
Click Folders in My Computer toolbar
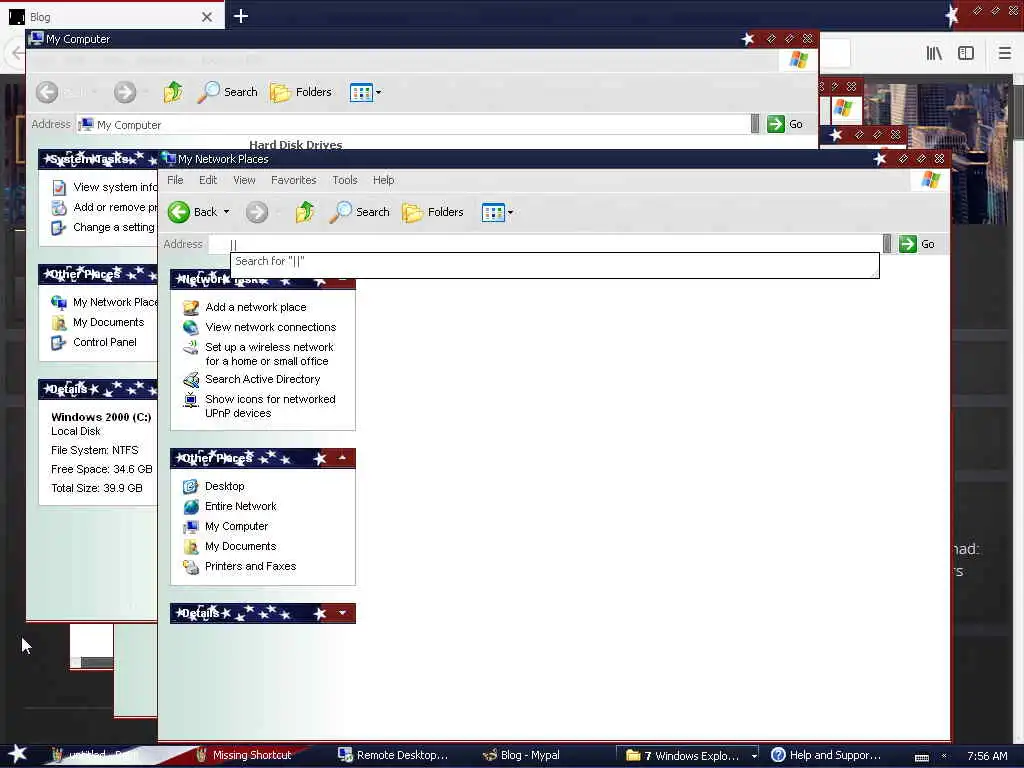[301, 92]
